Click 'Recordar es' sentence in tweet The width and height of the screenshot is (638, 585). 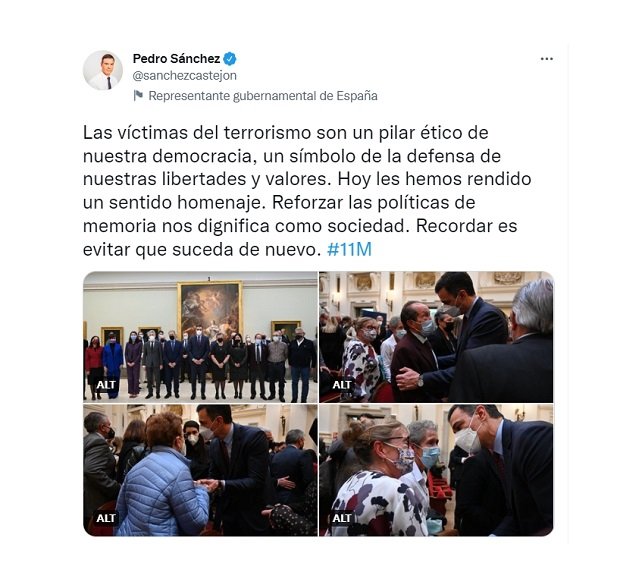(x=466, y=226)
